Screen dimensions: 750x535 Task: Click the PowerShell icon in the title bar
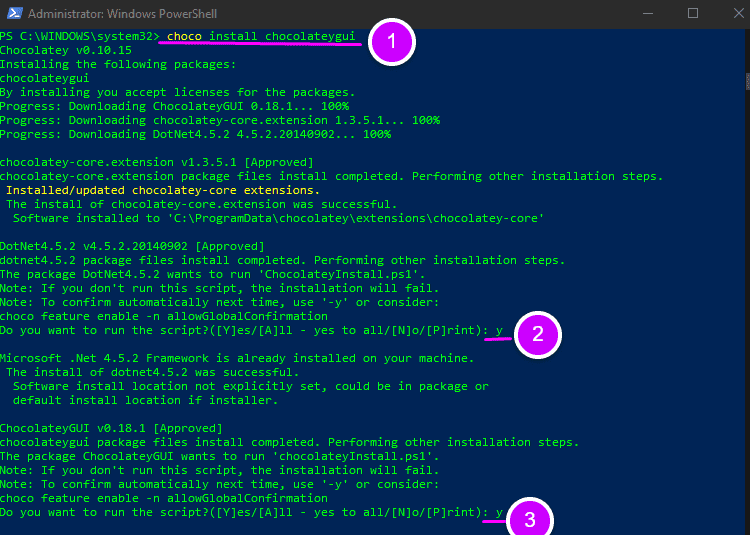point(15,13)
